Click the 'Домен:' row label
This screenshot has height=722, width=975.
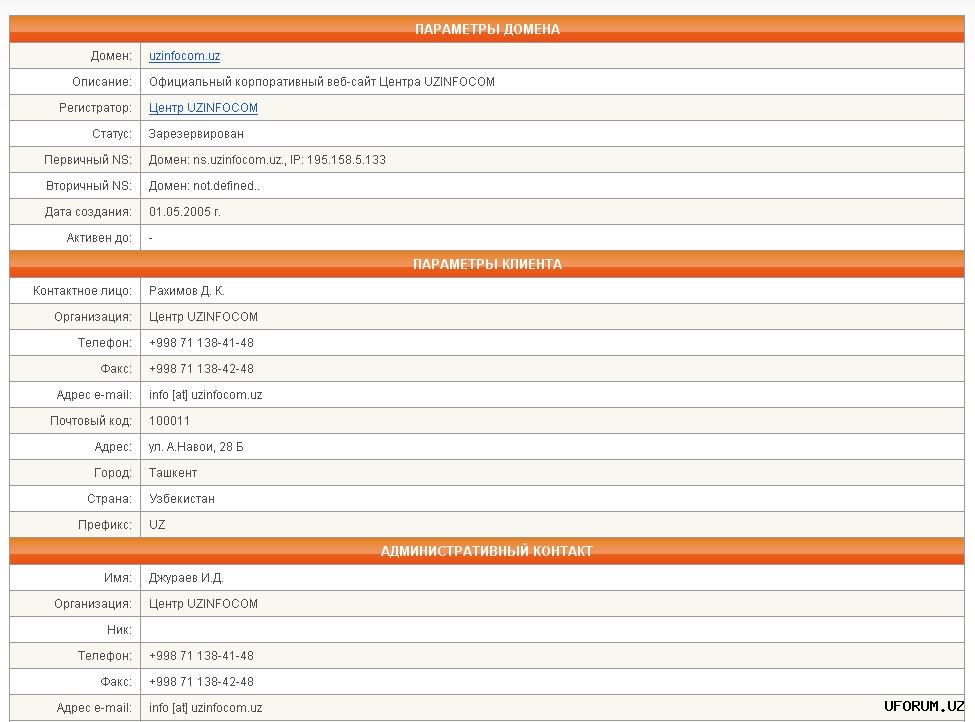pyautogui.click(x=111, y=56)
